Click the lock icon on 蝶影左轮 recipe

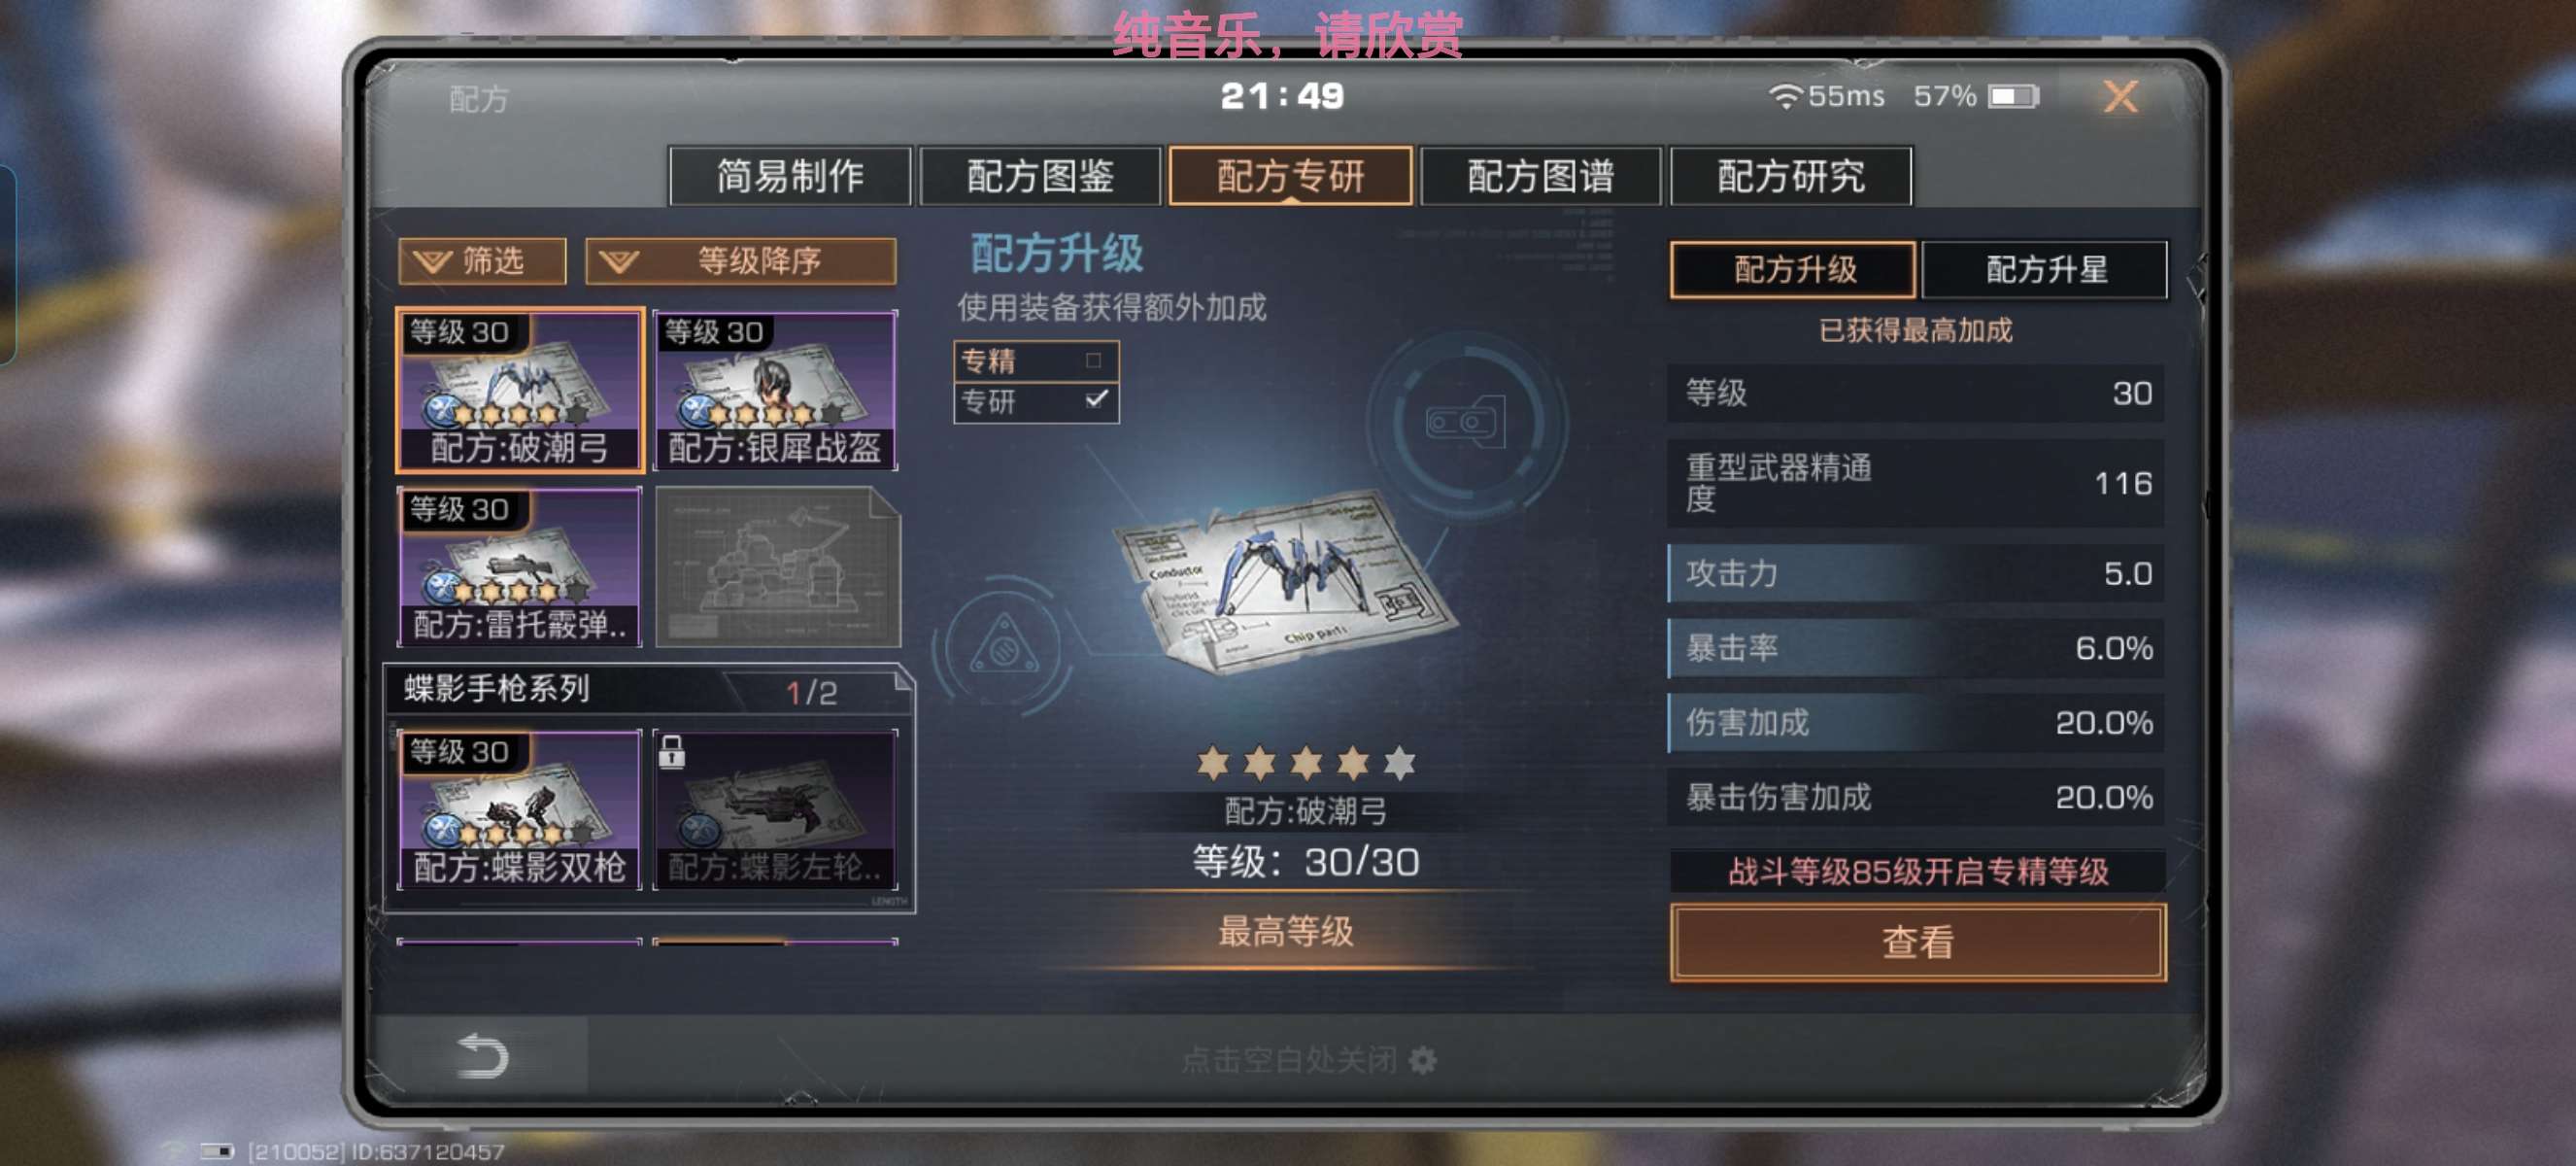[671, 751]
